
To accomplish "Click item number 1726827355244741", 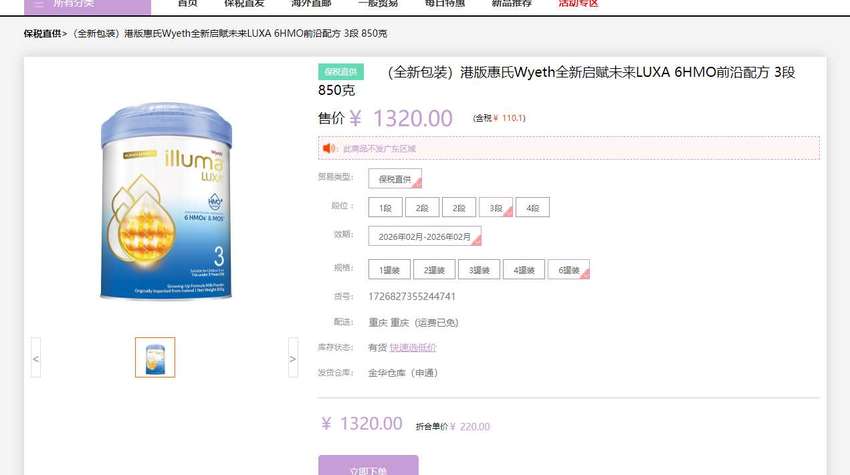I will click(x=412, y=297).
